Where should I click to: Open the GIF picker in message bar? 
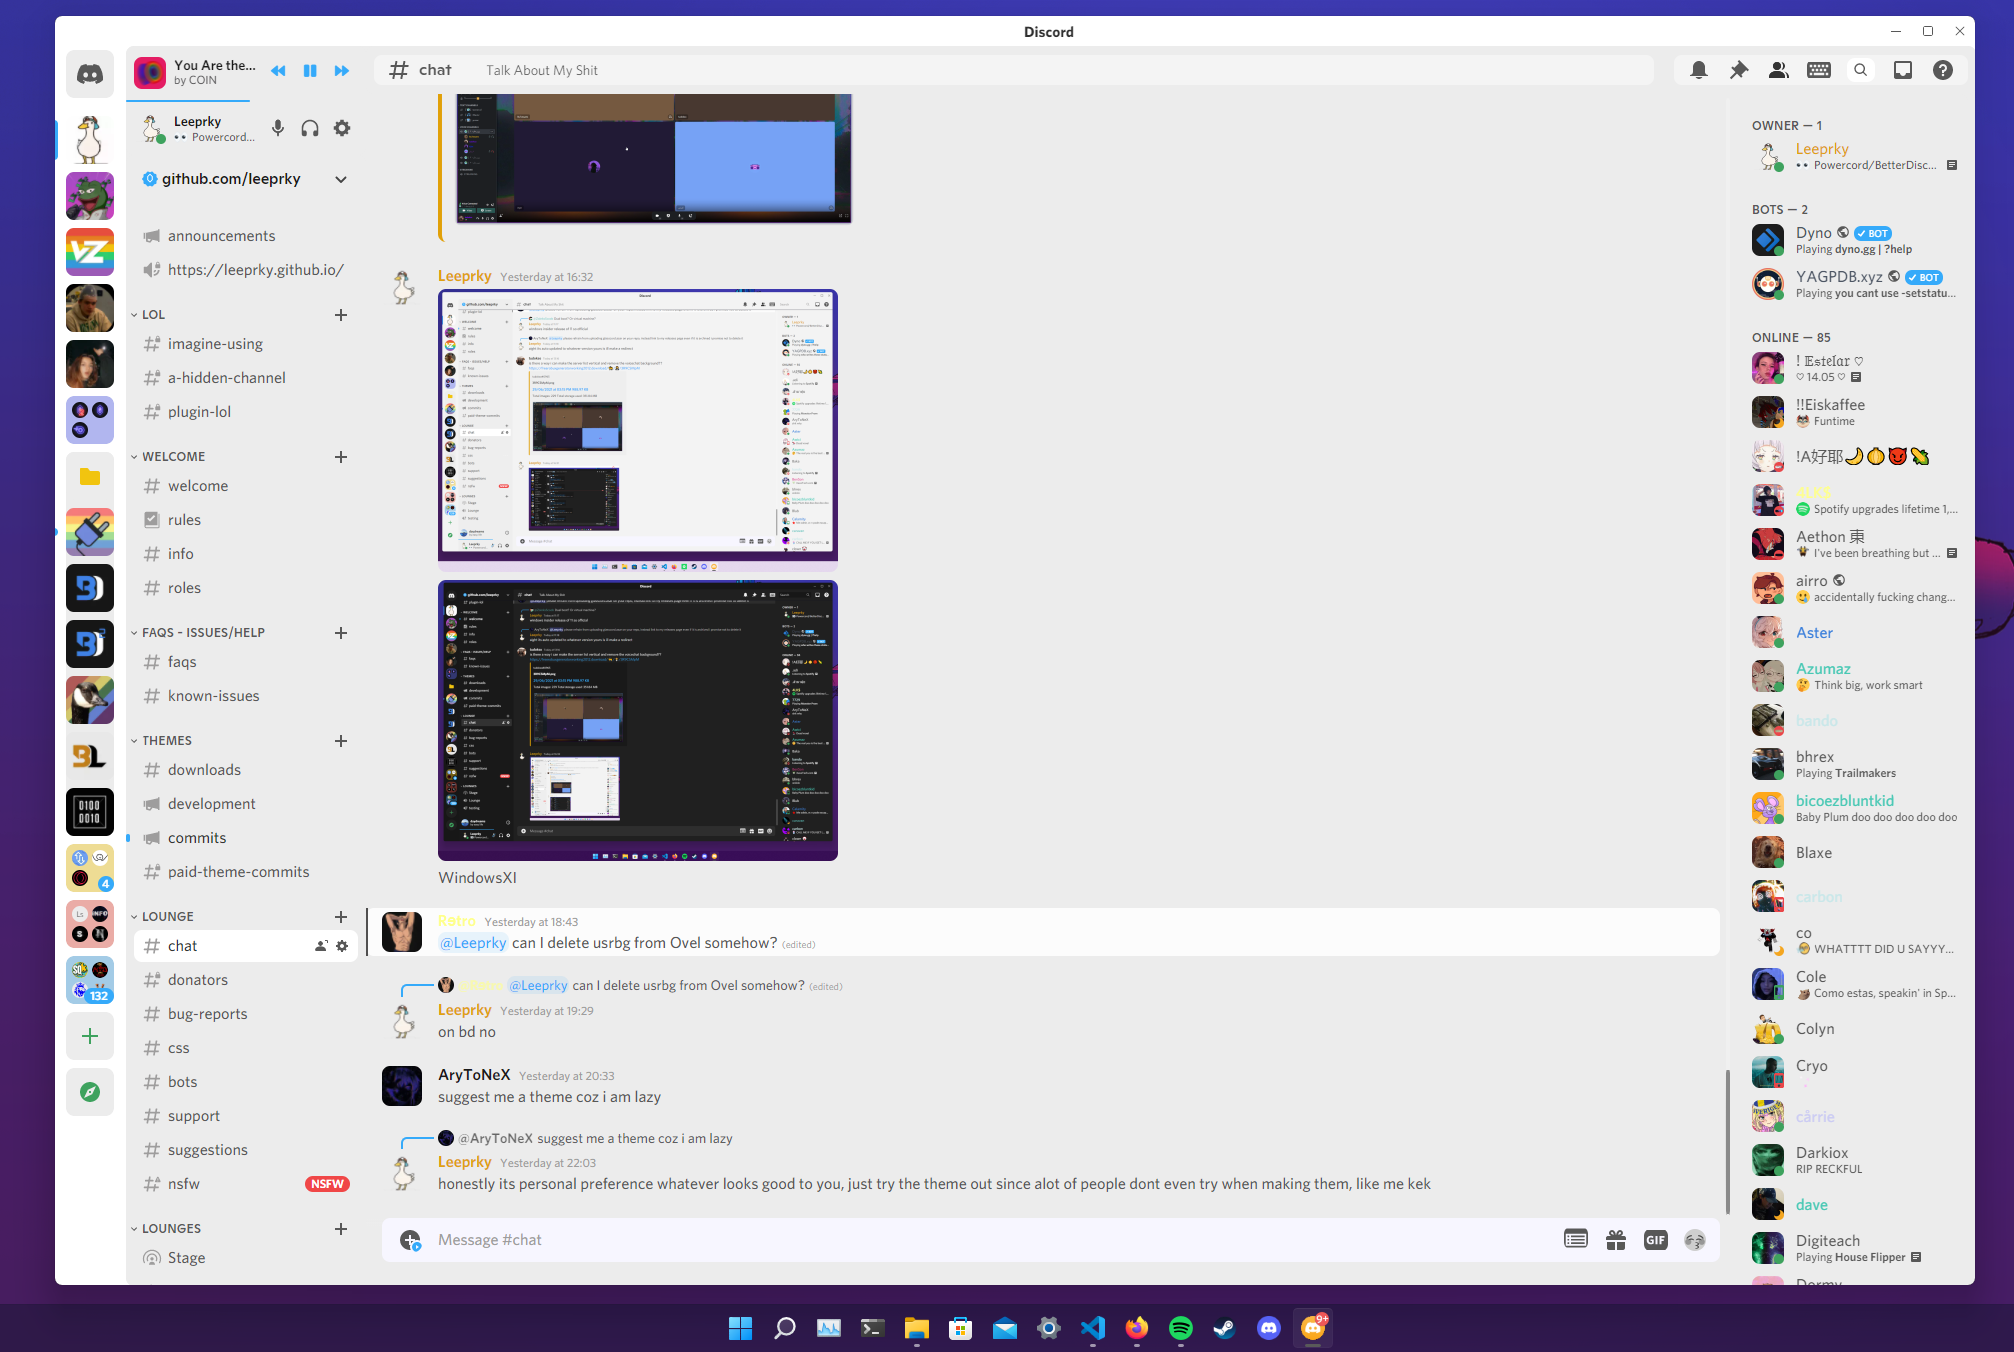pyautogui.click(x=1655, y=1240)
